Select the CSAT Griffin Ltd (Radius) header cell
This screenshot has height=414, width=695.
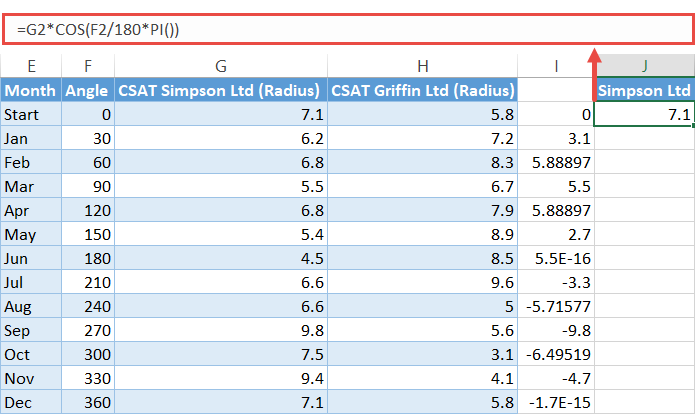[422, 91]
